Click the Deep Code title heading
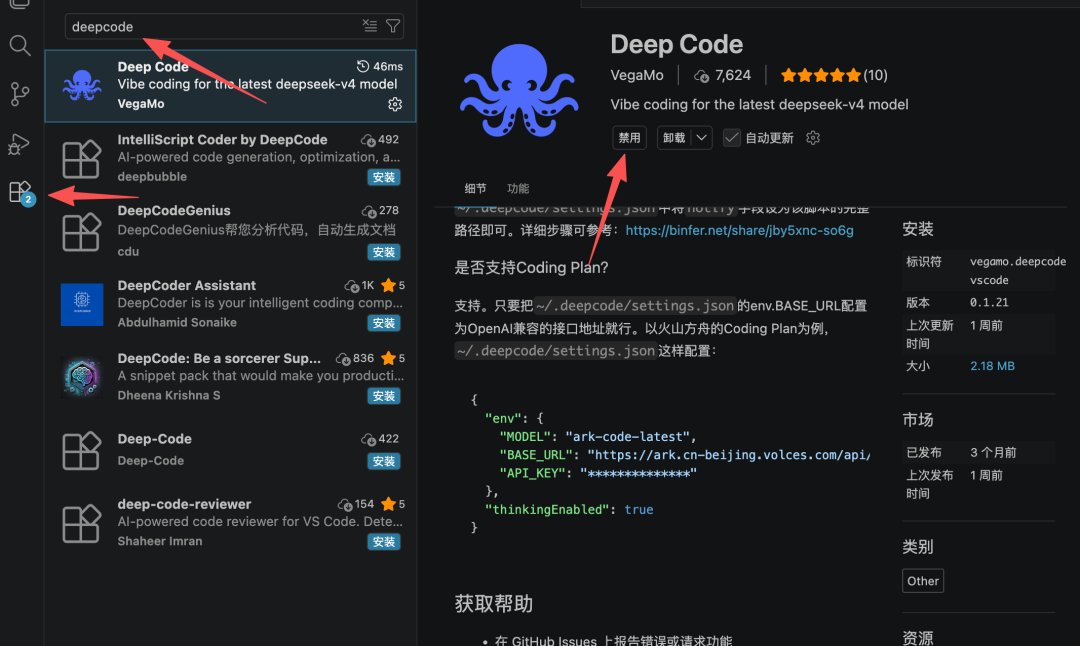 point(676,44)
